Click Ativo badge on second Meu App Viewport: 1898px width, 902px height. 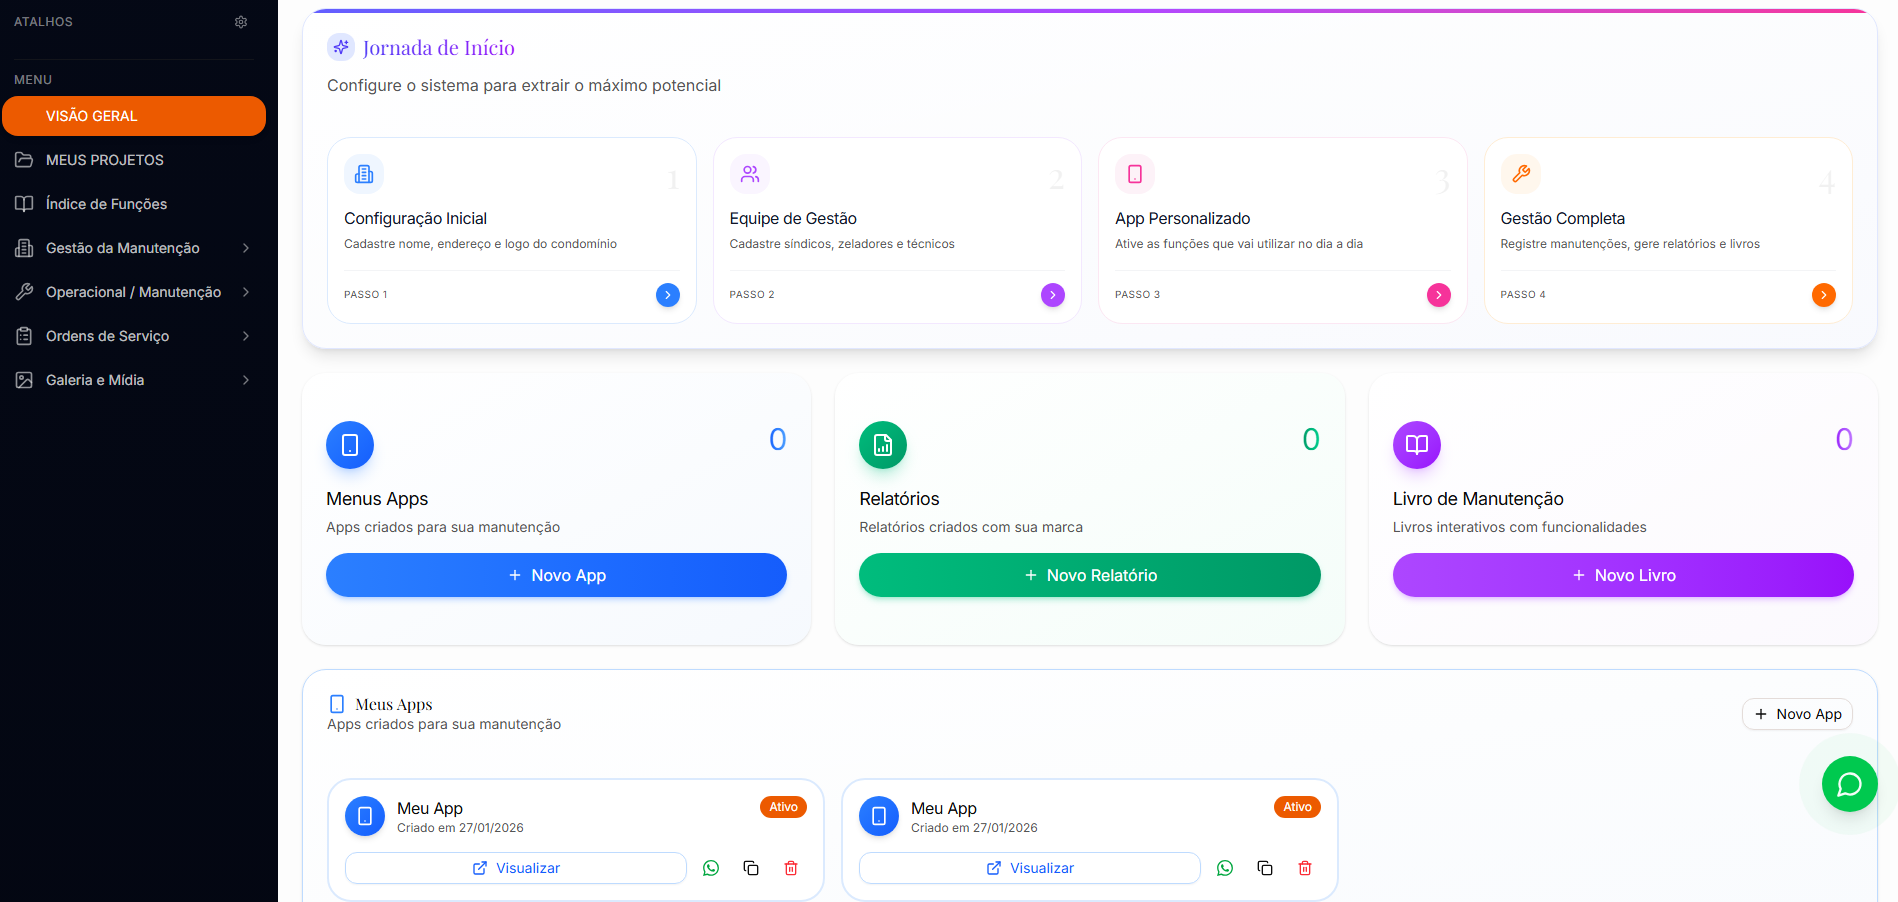pos(1297,807)
